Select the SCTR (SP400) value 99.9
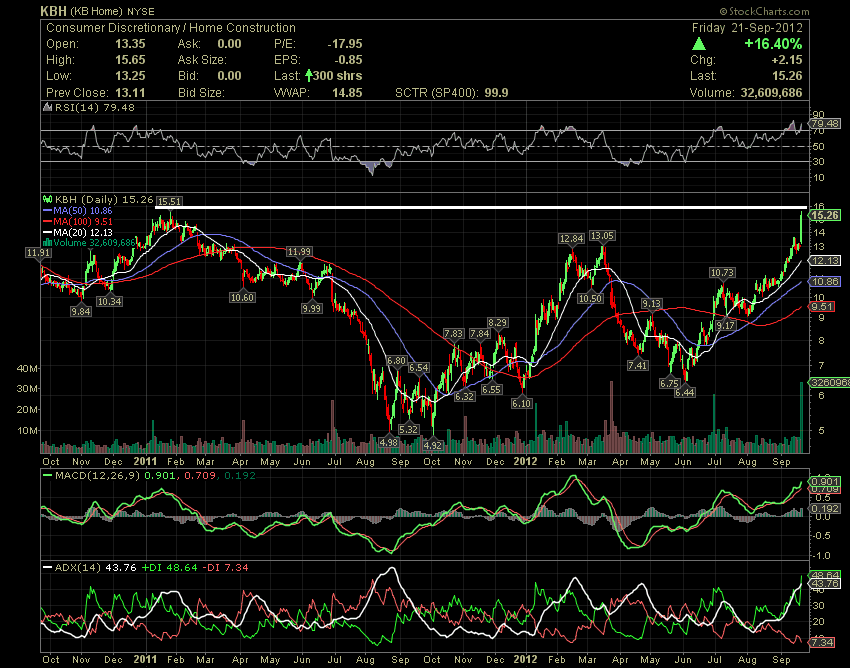Image resolution: width=850 pixels, height=668 pixels. [x=496, y=92]
